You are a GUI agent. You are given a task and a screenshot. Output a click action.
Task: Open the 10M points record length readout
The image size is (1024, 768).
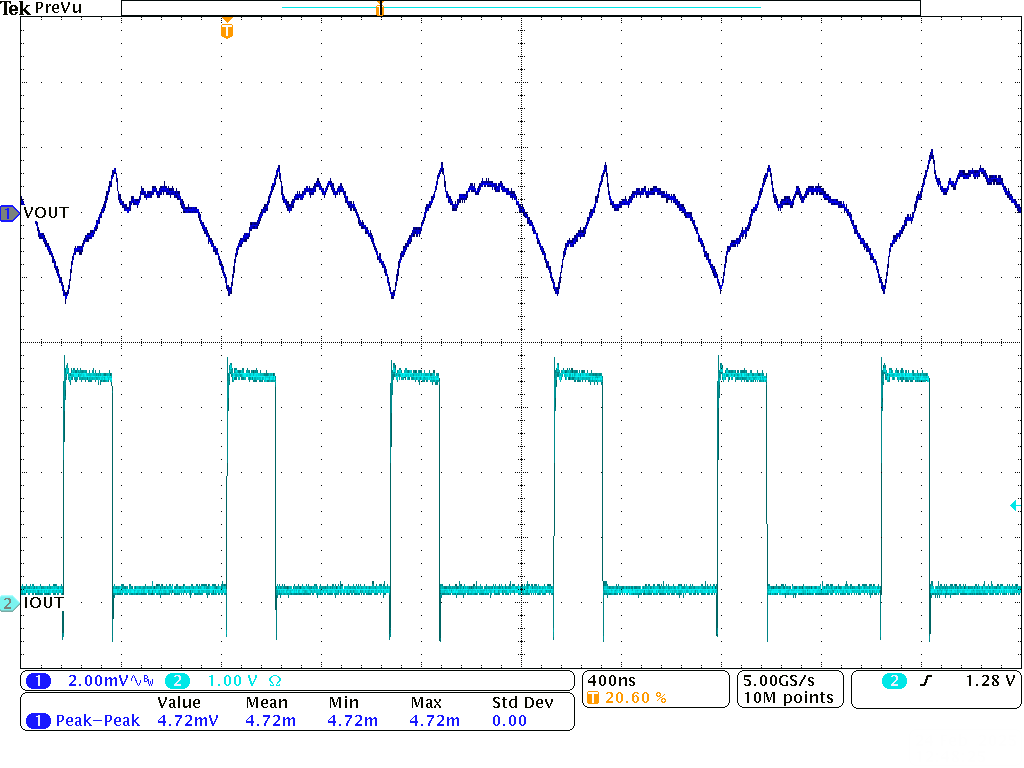[790, 697]
